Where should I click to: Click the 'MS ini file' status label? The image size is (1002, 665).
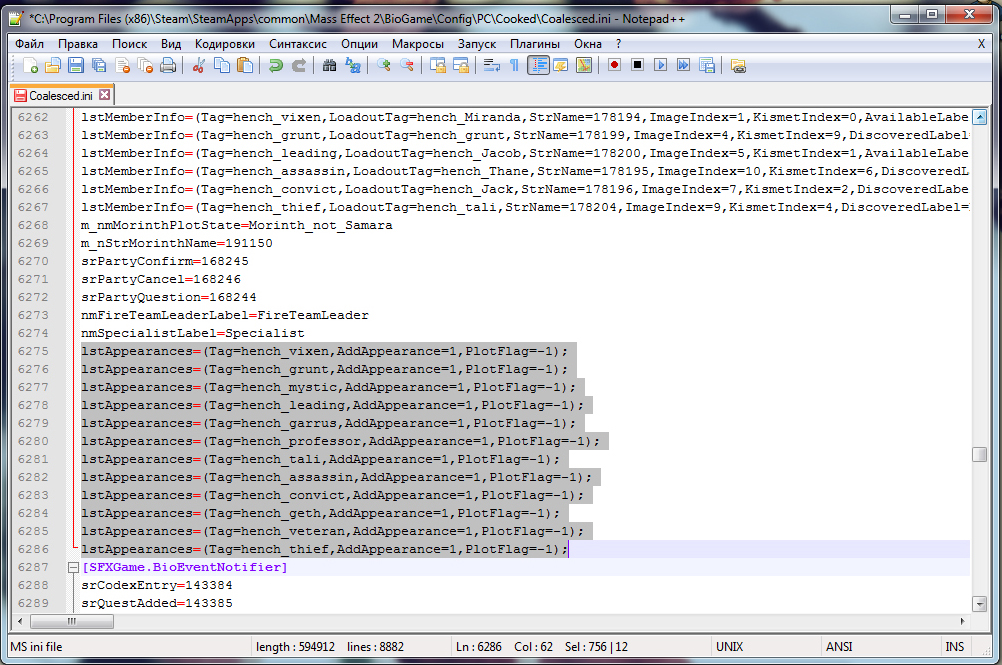pyautogui.click(x=36, y=646)
